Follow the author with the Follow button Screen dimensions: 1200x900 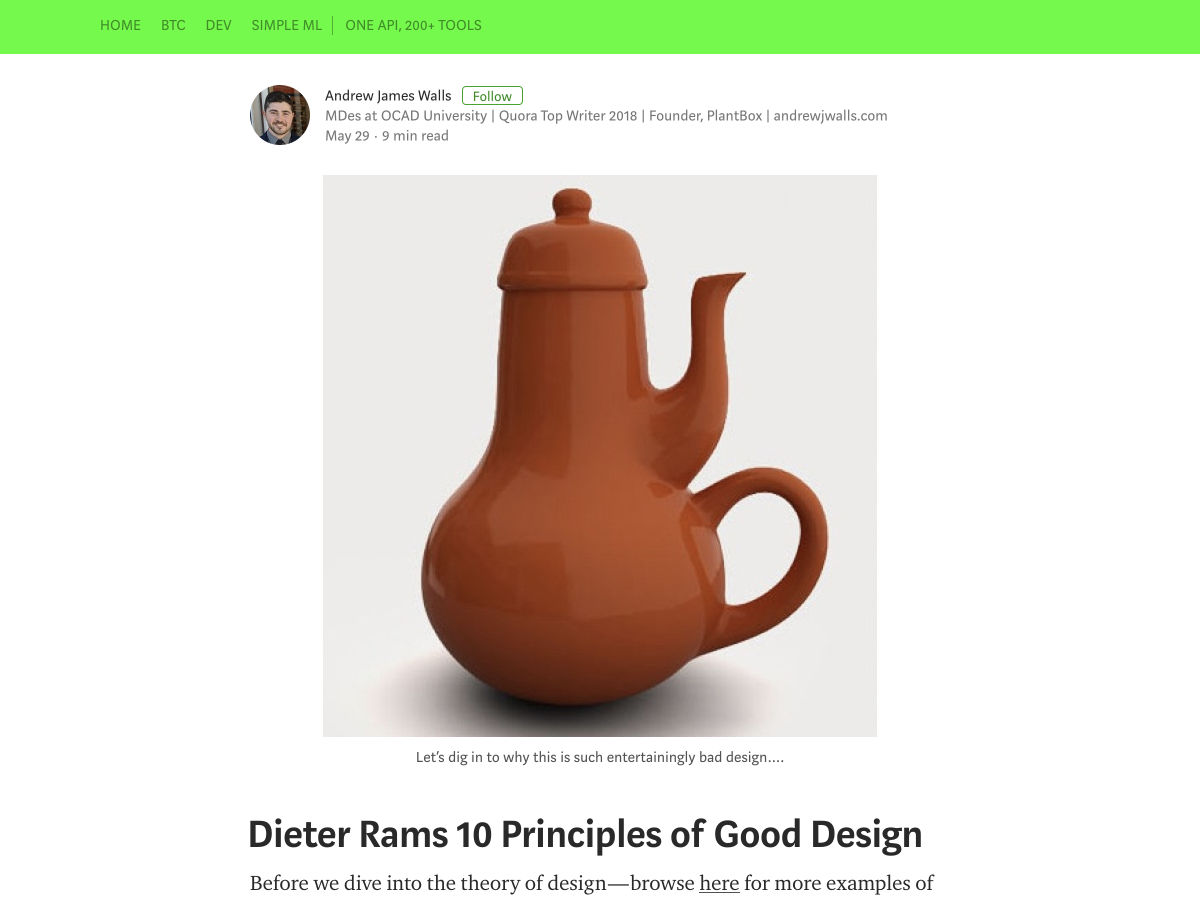(492, 96)
